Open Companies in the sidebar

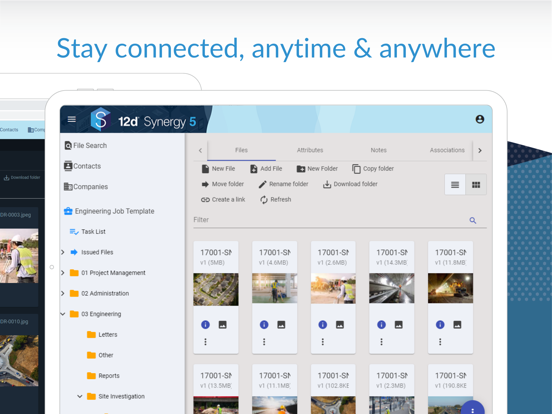tap(86, 187)
